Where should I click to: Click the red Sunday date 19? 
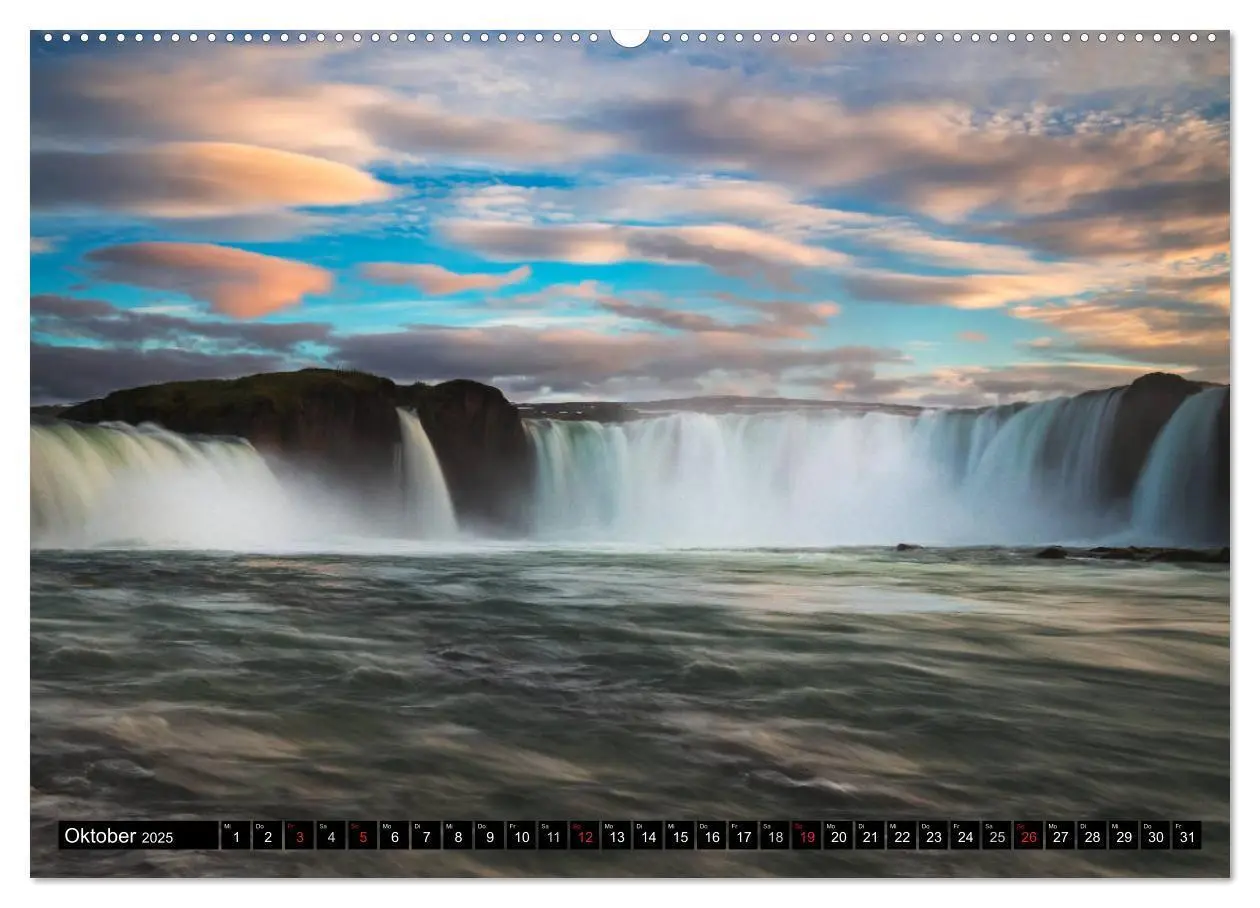pos(806,836)
